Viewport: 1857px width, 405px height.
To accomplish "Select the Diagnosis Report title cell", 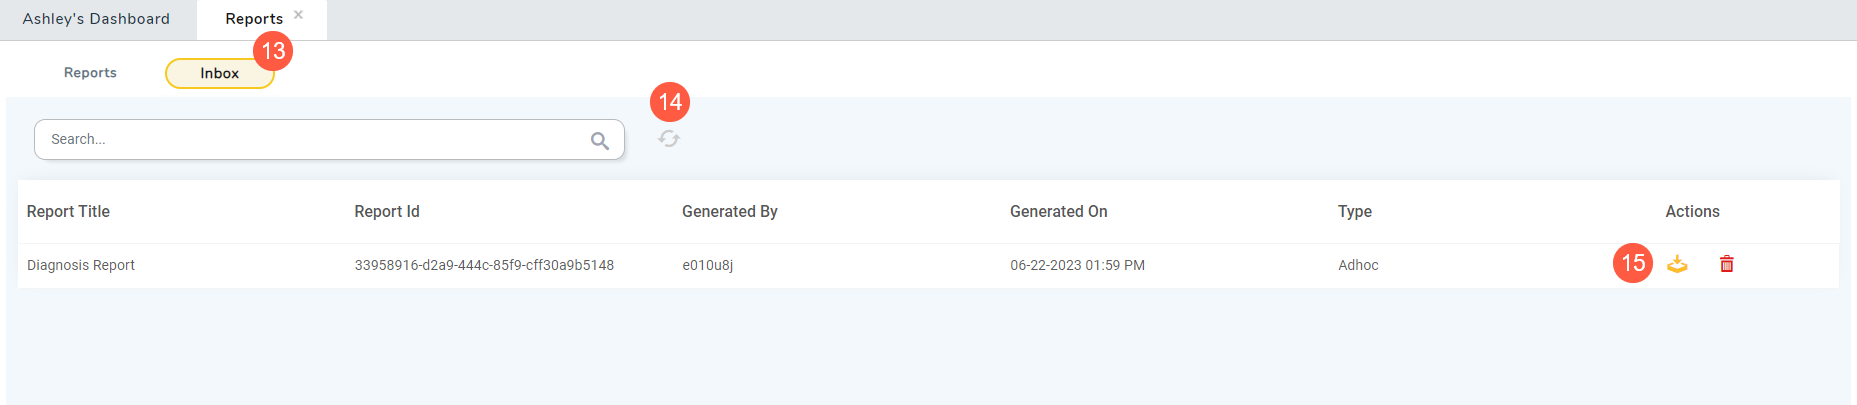I will pyautogui.click(x=81, y=265).
